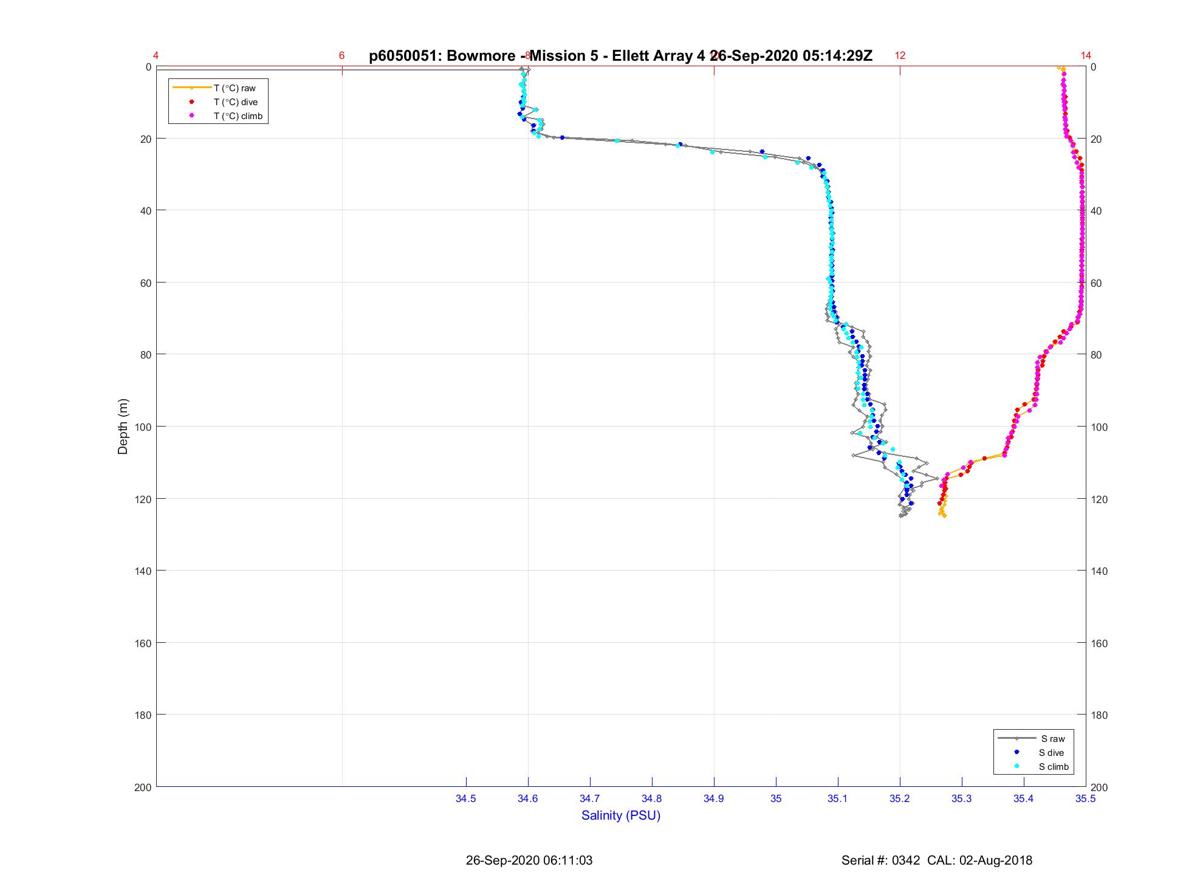Select the 35.3 salinity tick label
The image size is (1200, 885).
coord(962,799)
